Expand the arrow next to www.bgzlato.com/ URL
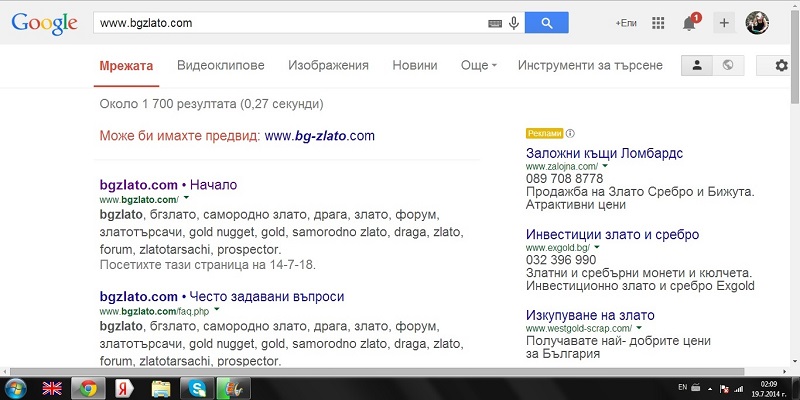The width and height of the screenshot is (800, 400). (x=186, y=197)
